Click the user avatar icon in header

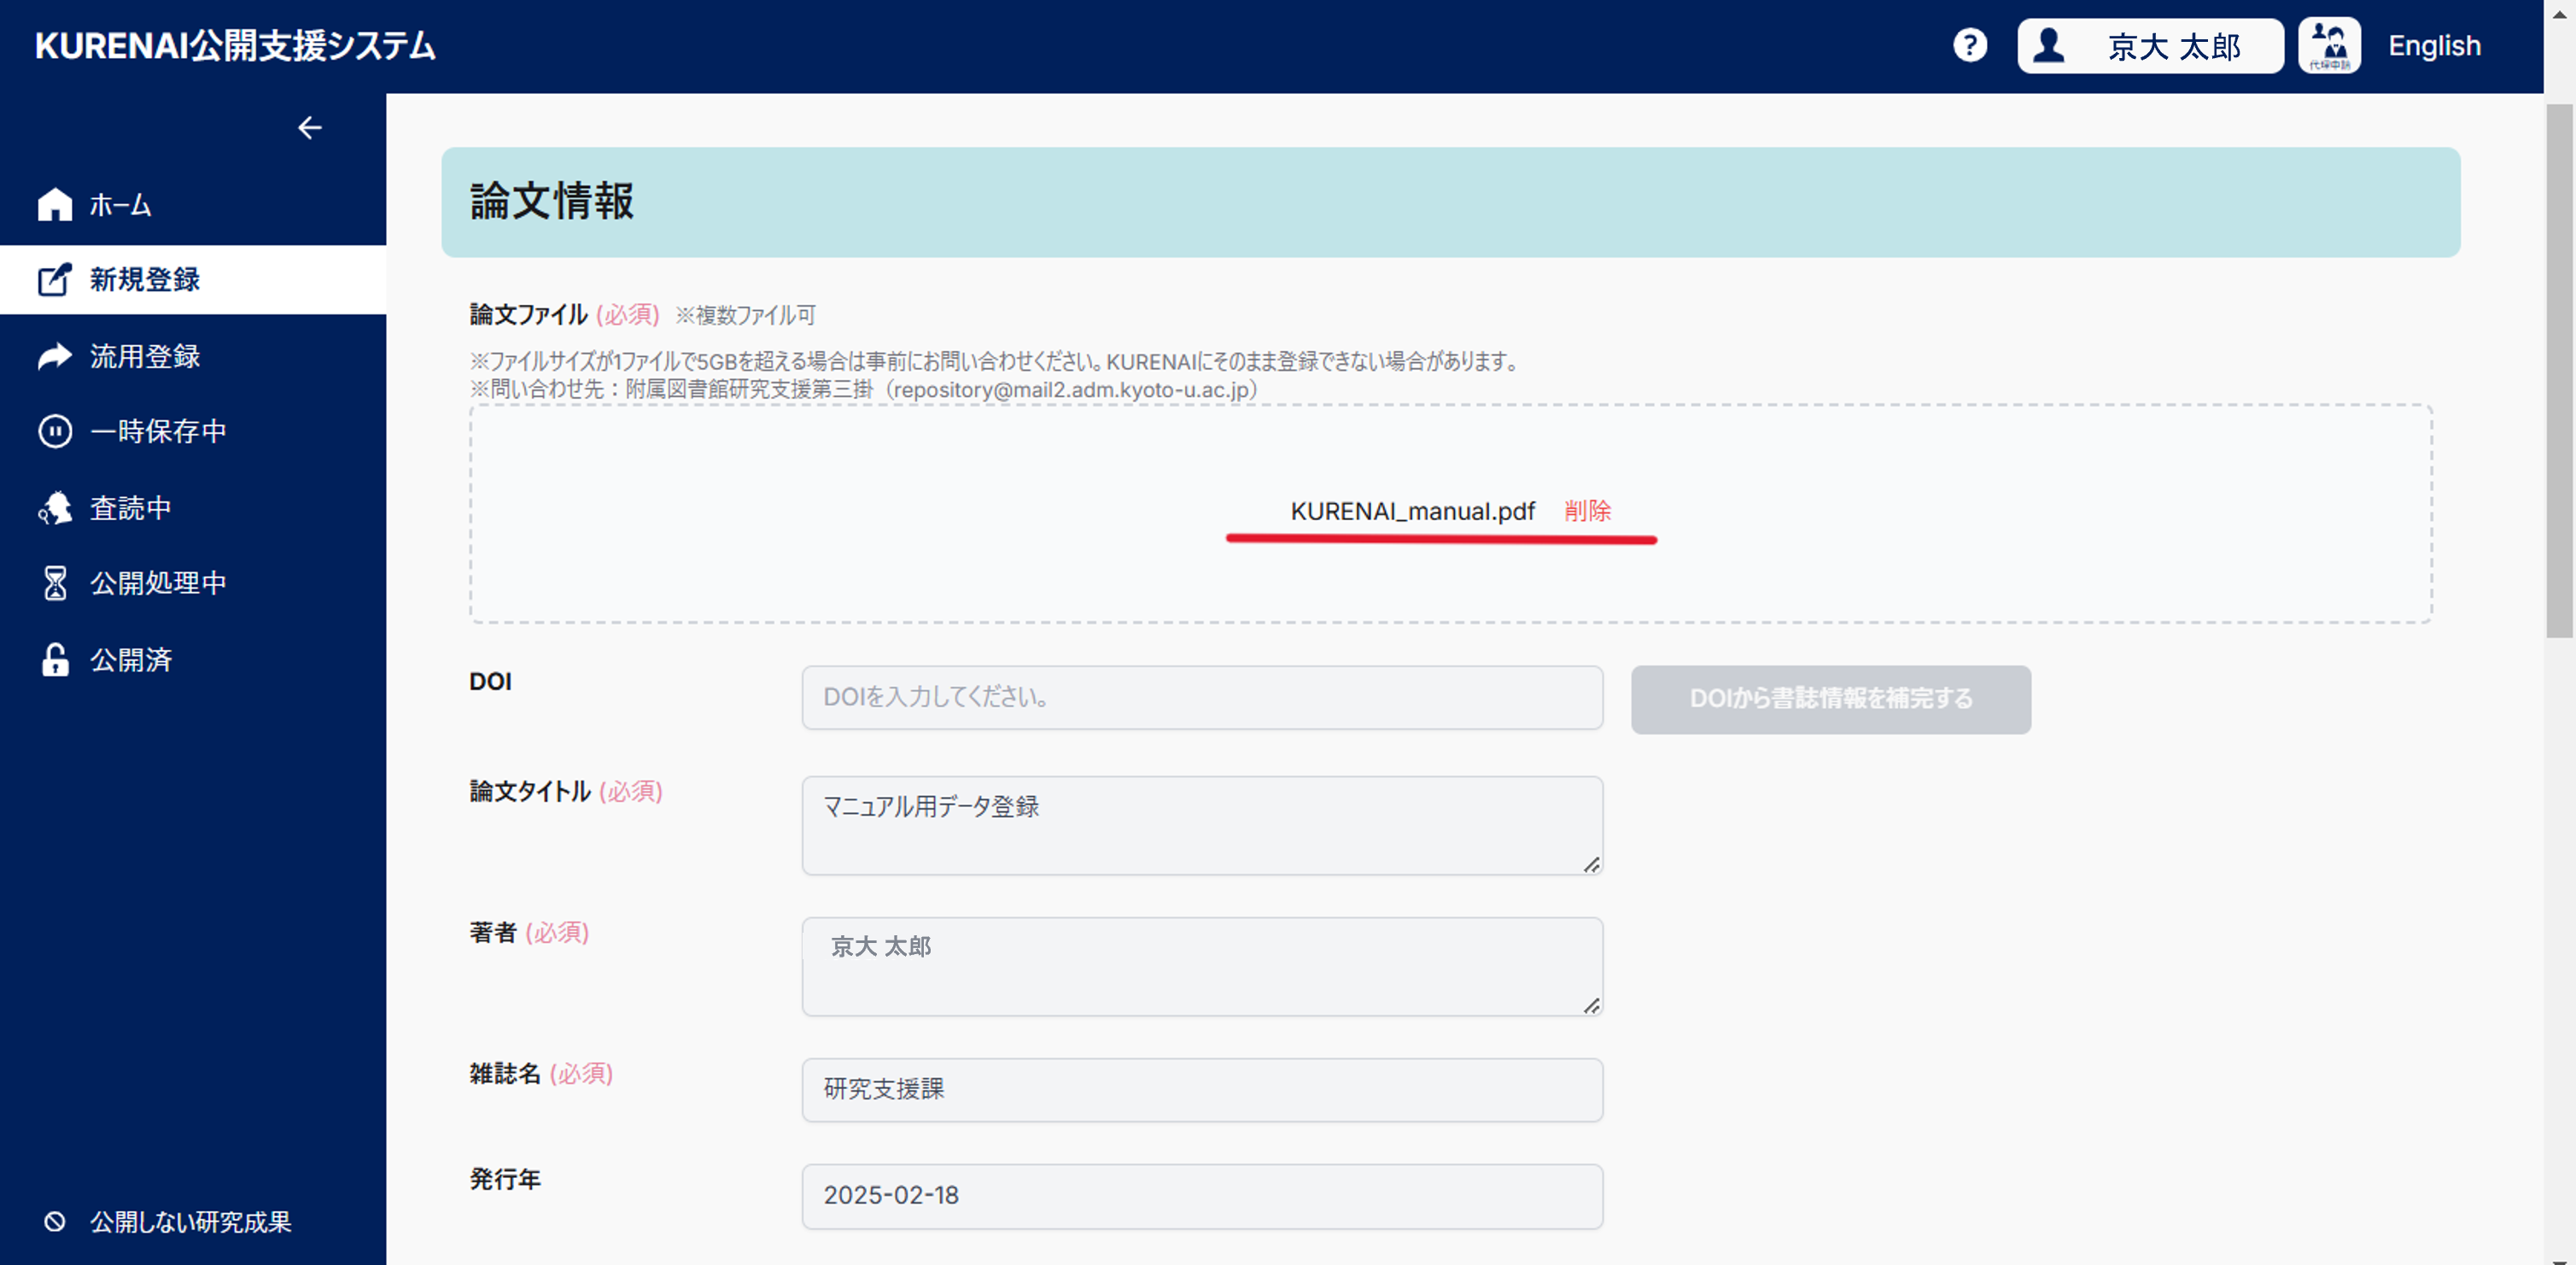click(2049, 45)
